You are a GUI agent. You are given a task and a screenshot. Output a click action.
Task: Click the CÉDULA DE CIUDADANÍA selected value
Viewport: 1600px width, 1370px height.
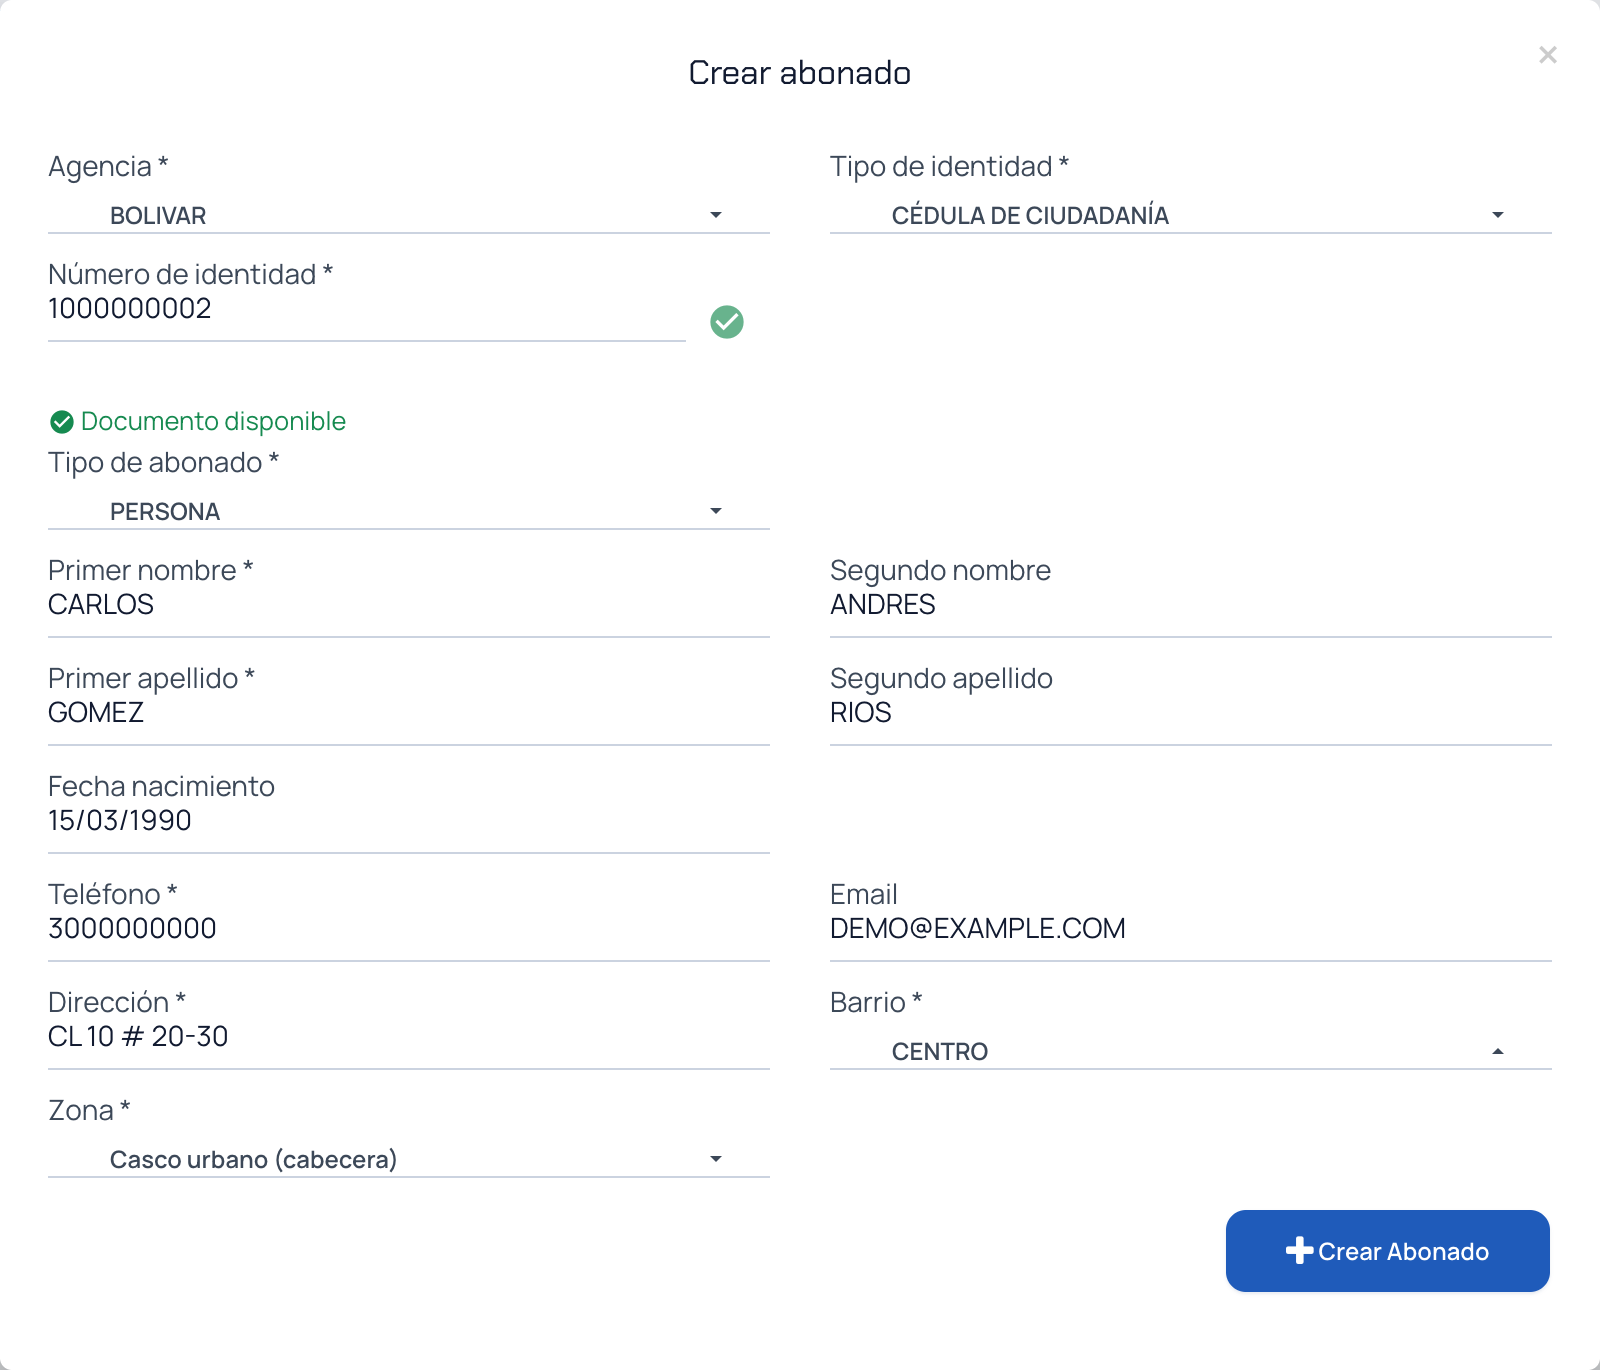coord(1030,215)
